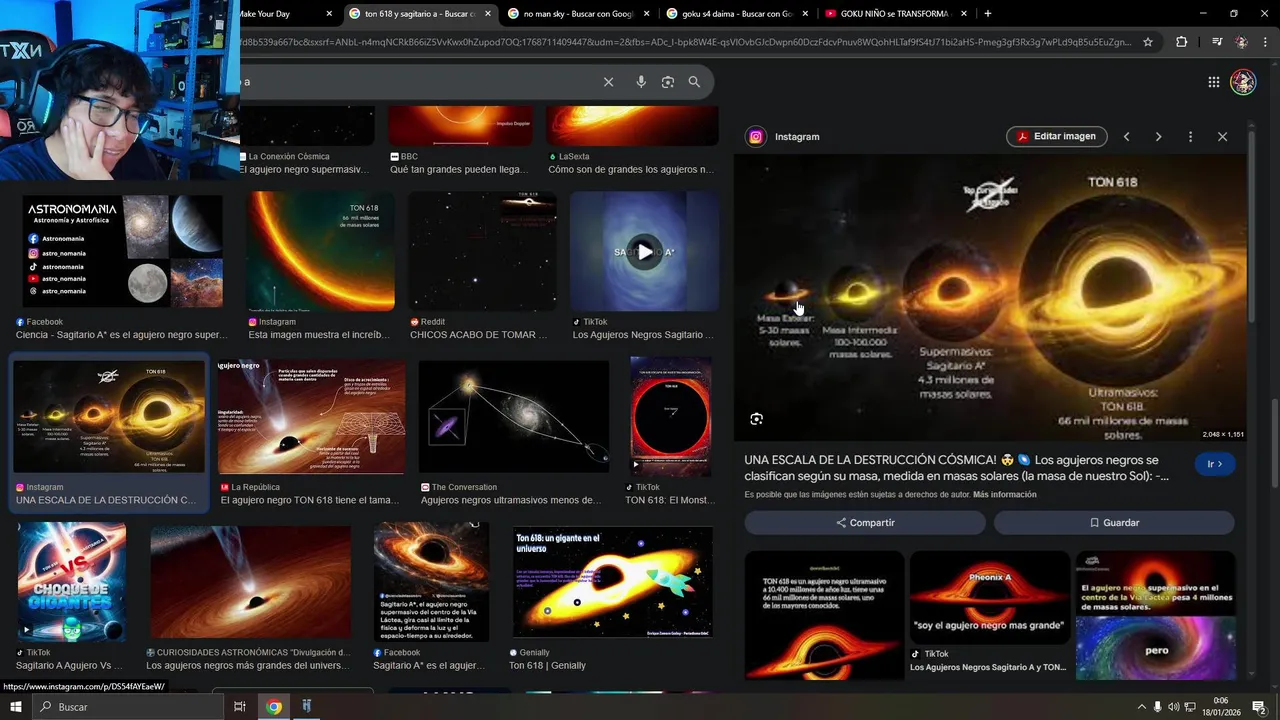Open a new Chrome tab

pos(987,14)
